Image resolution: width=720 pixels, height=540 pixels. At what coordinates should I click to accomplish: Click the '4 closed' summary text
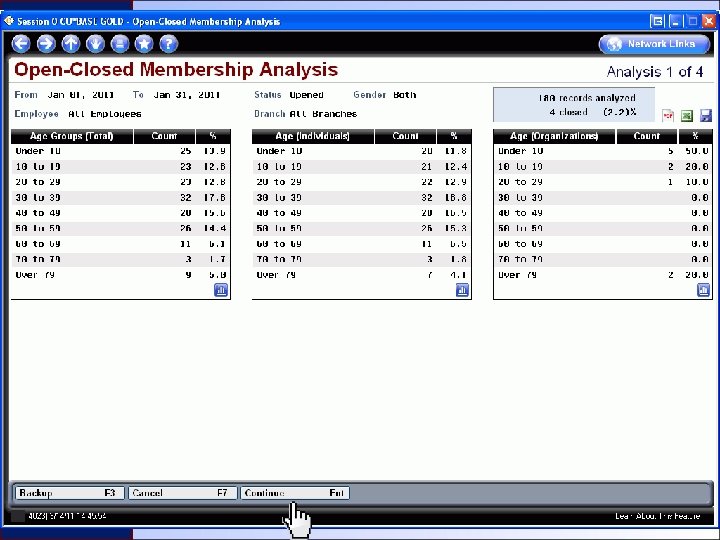pyautogui.click(x=568, y=112)
